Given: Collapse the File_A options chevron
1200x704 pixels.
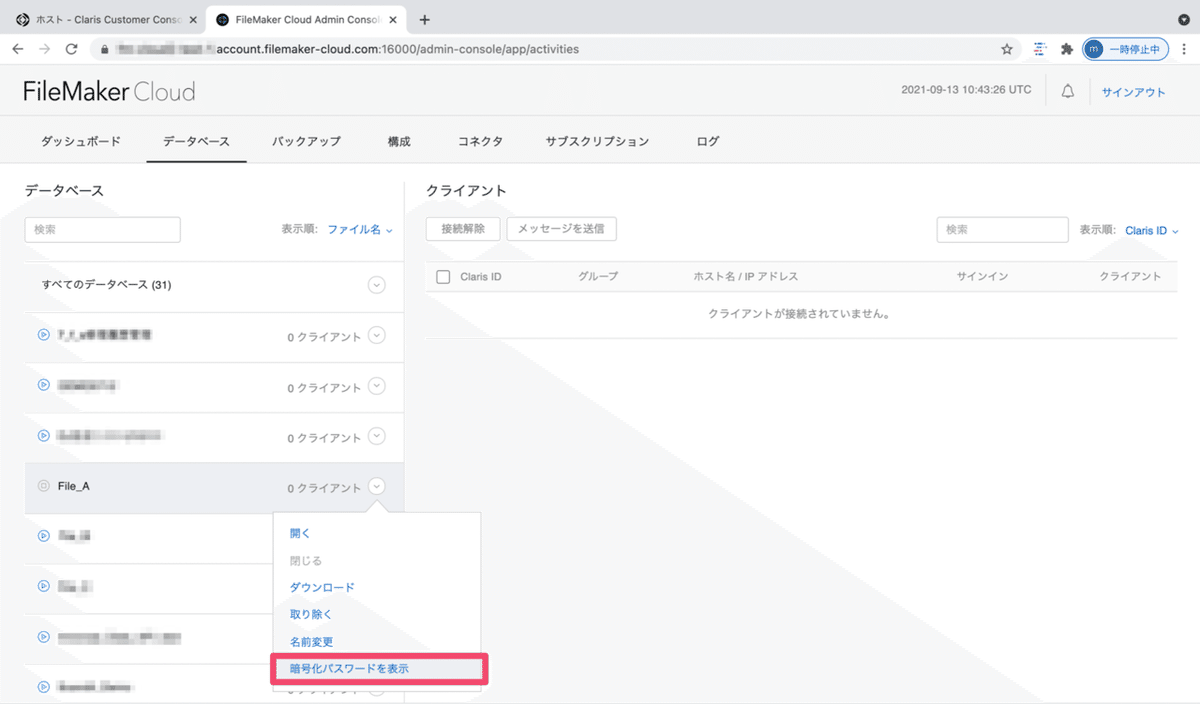Looking at the screenshot, I should click(376, 486).
